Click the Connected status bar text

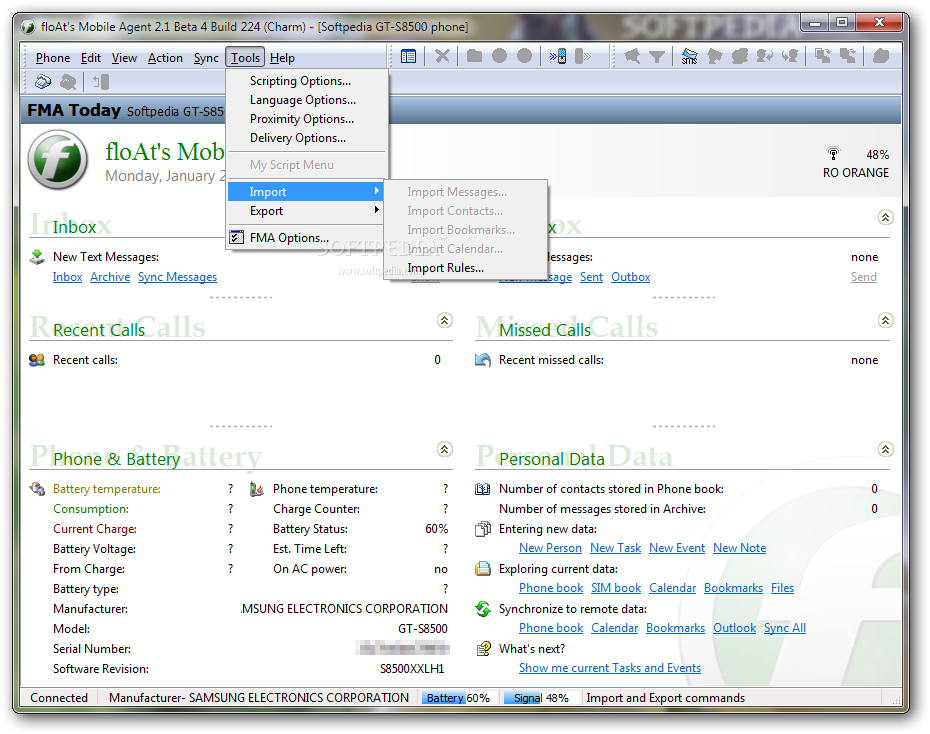pyautogui.click(x=59, y=698)
